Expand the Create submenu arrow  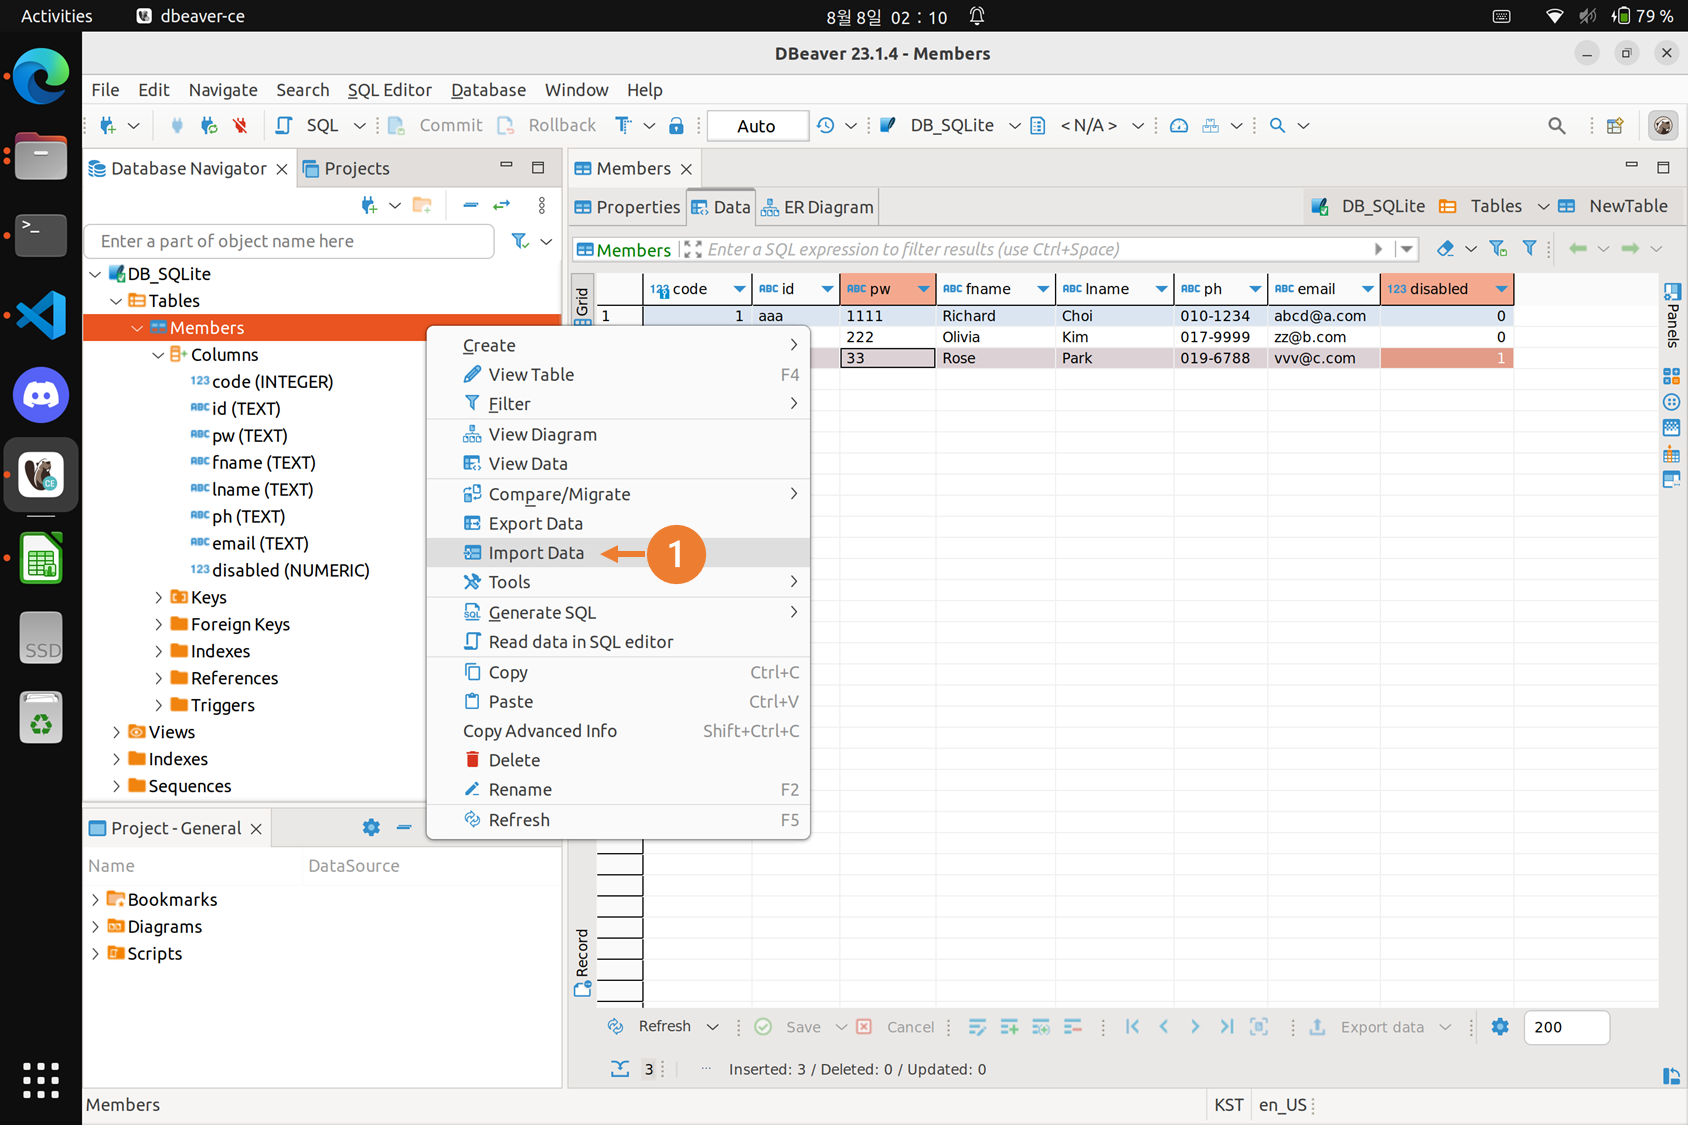coord(794,345)
